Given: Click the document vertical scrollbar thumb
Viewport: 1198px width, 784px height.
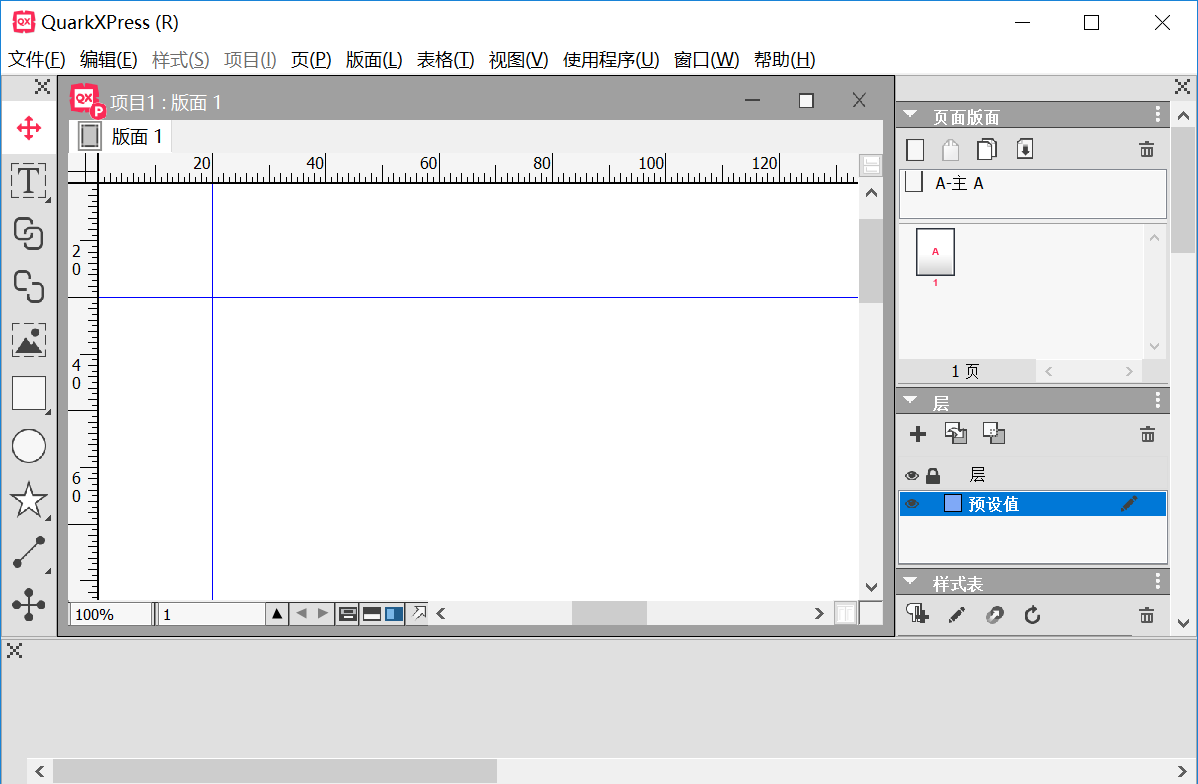Looking at the screenshot, I should 870,261.
